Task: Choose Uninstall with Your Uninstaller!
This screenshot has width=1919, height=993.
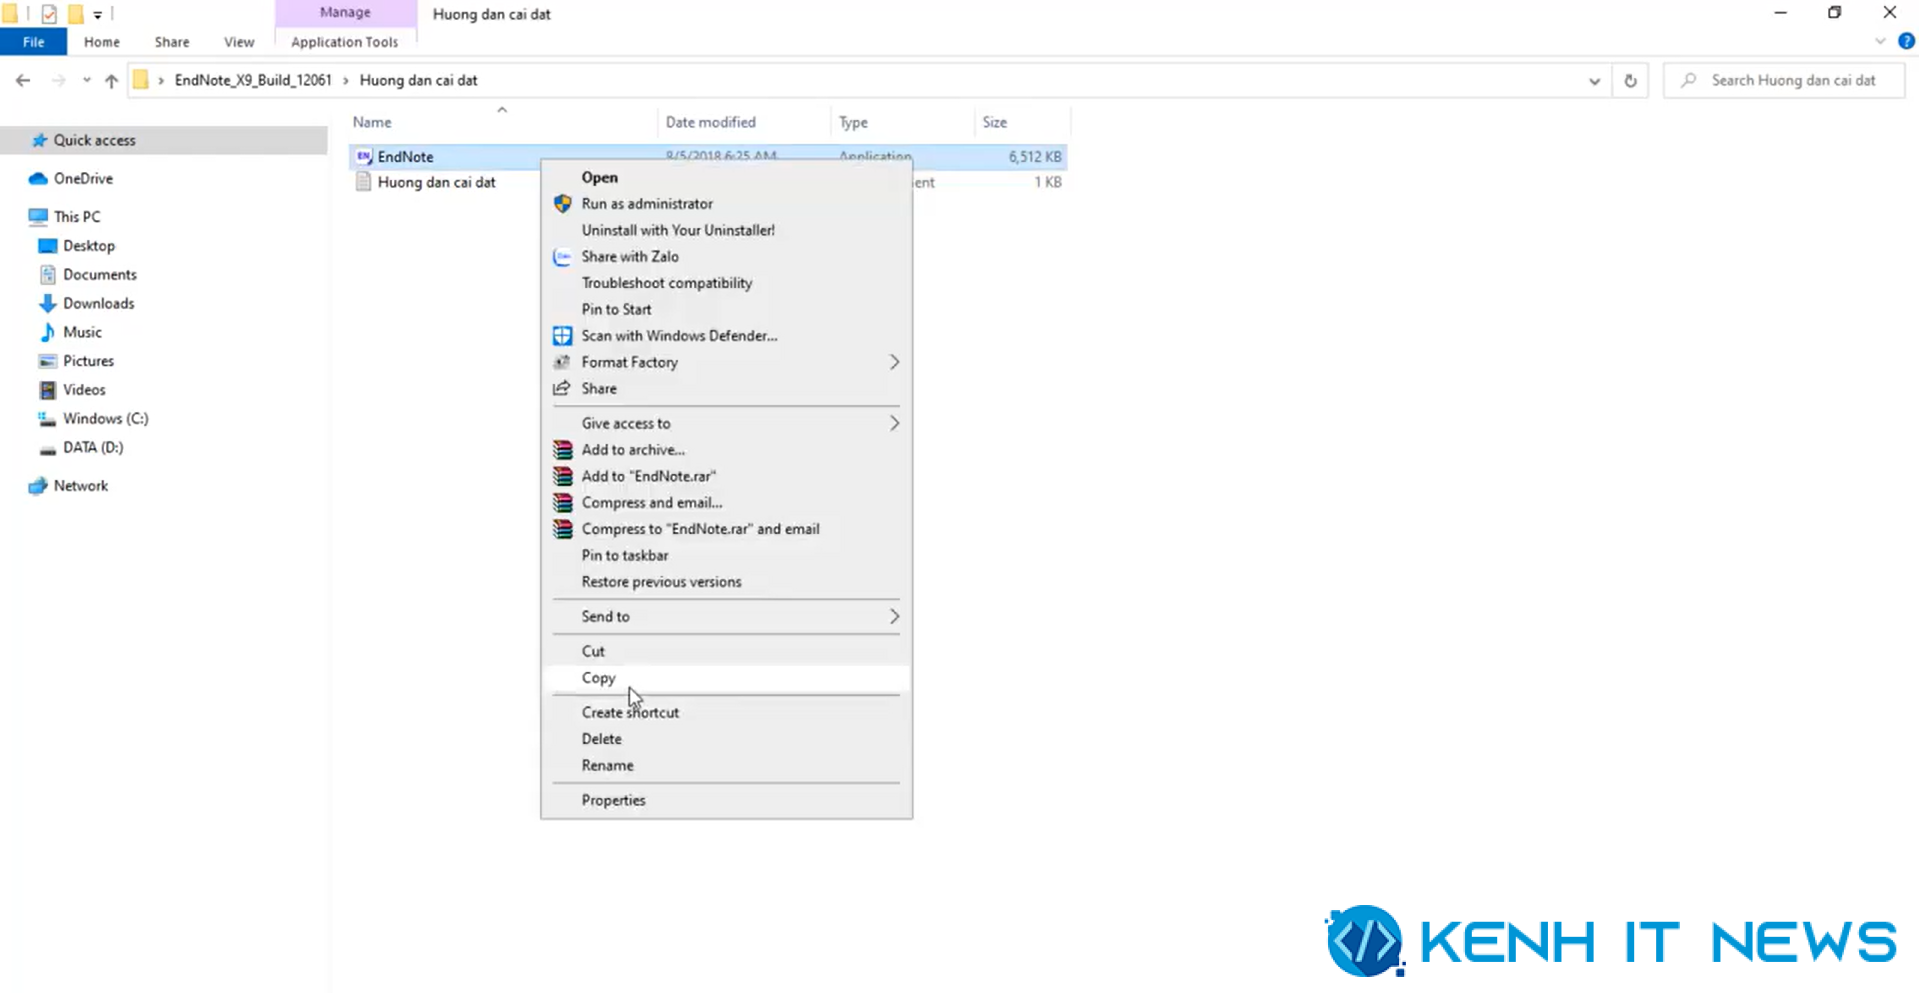Action: (678, 230)
